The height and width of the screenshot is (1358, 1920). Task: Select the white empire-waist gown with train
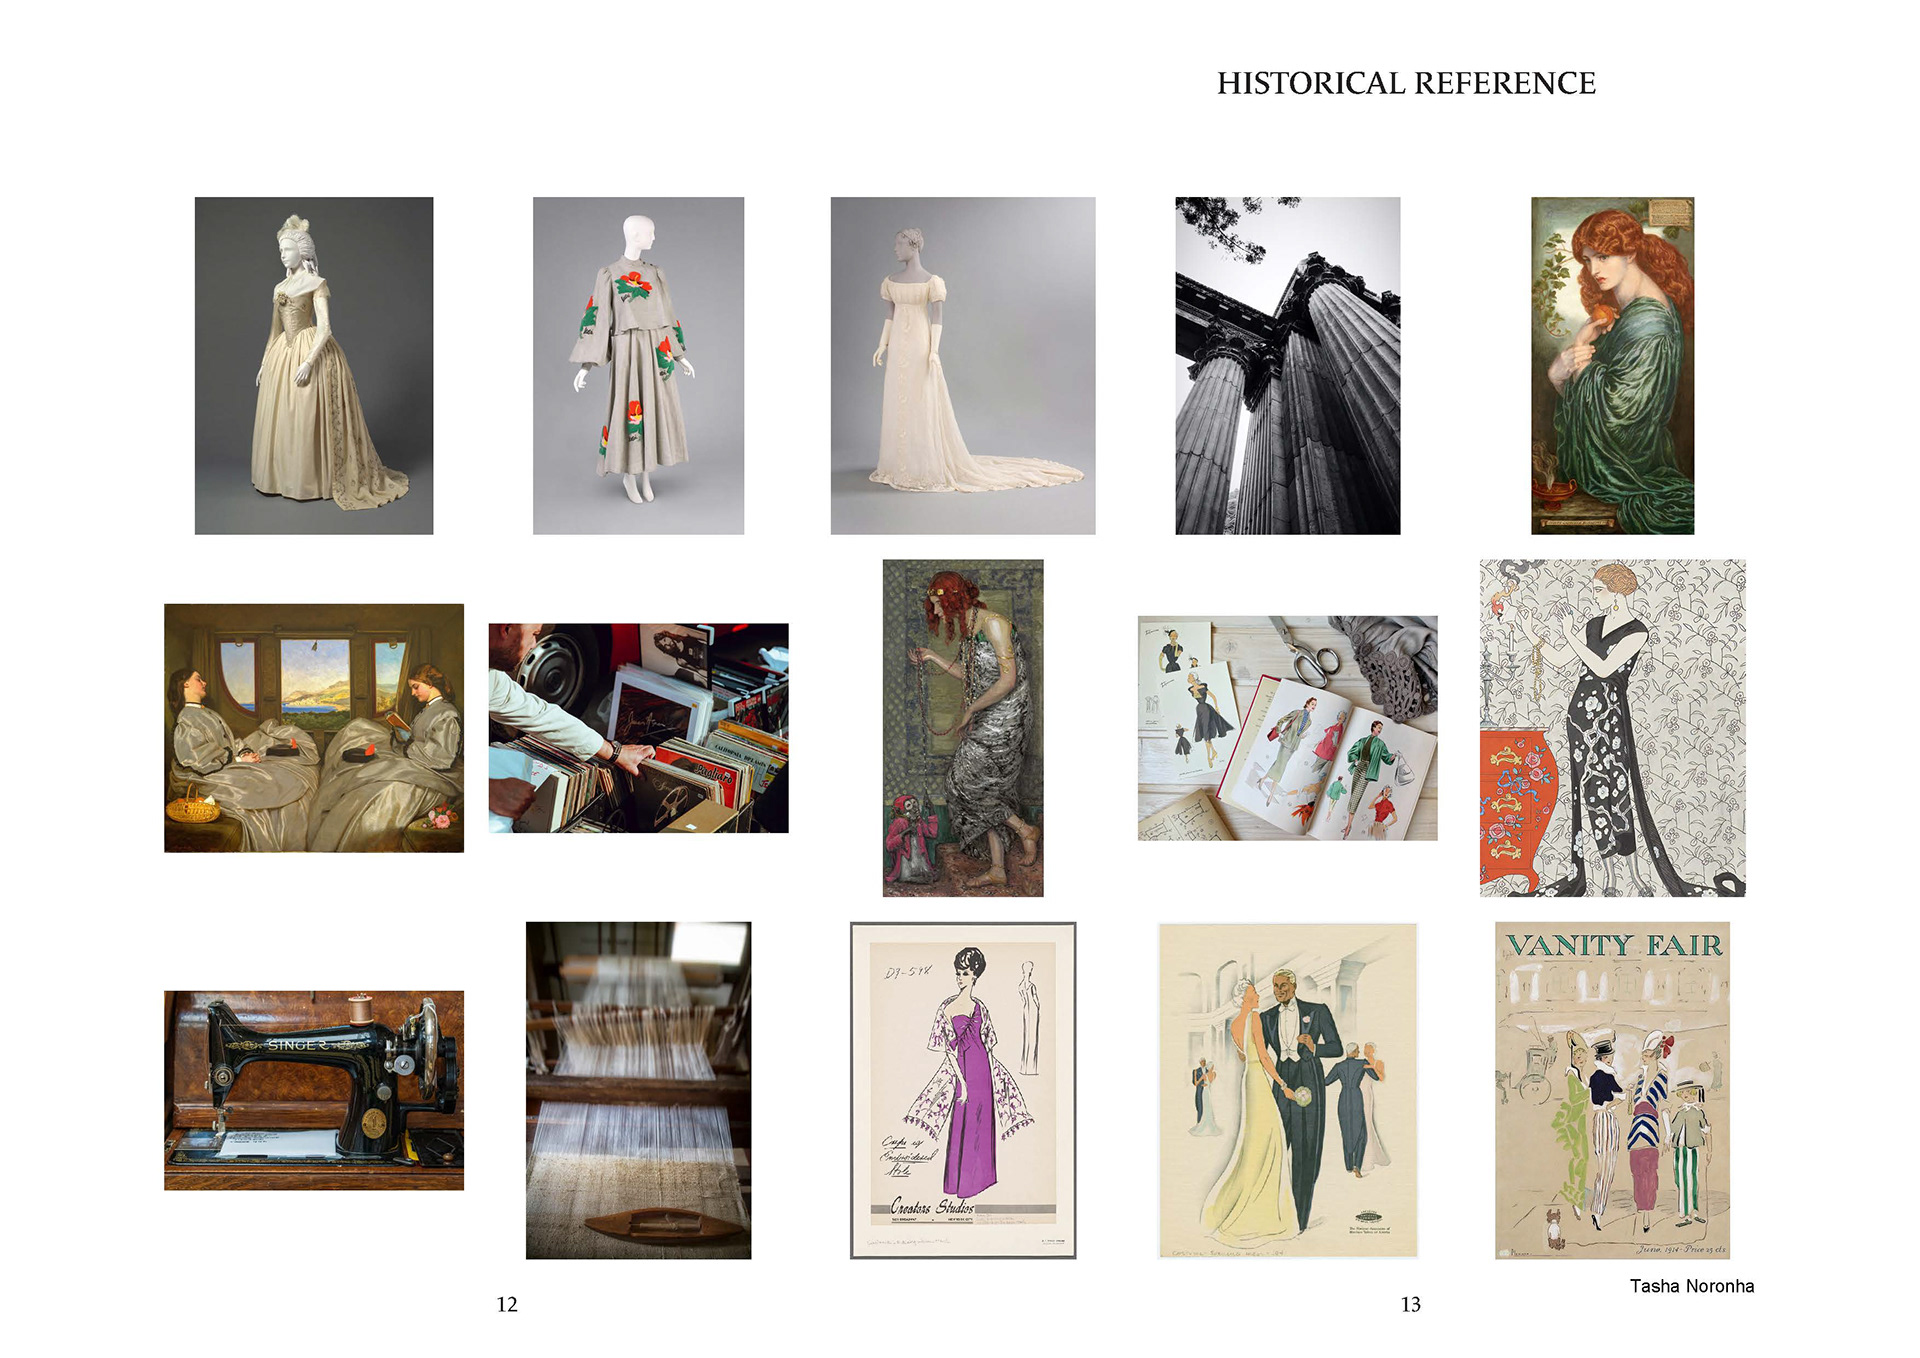point(962,365)
